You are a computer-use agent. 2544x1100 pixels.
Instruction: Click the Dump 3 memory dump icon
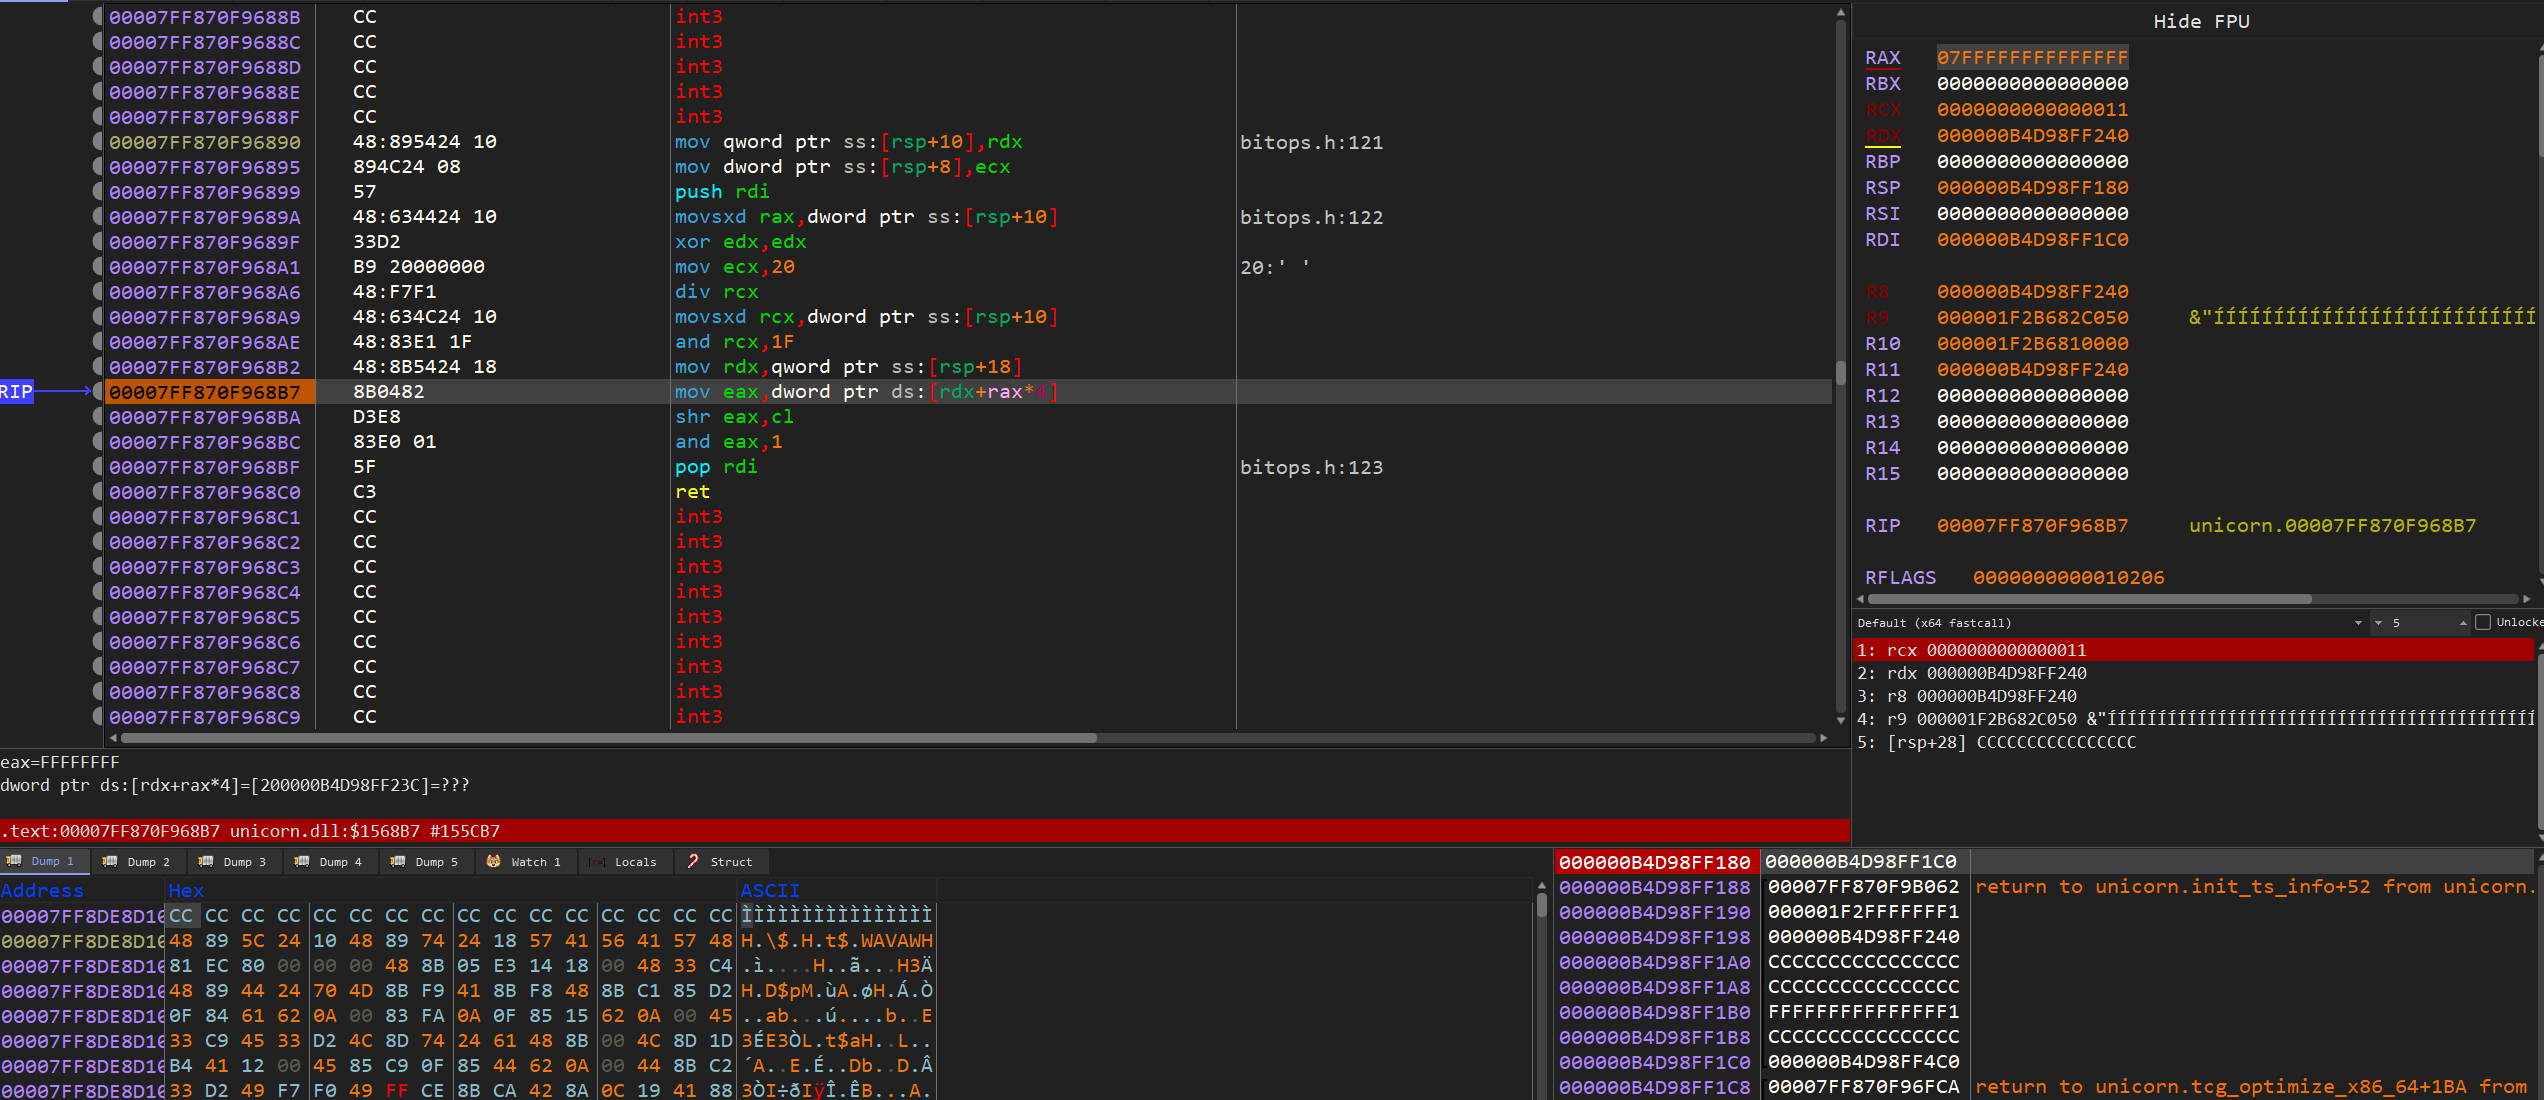(205, 861)
